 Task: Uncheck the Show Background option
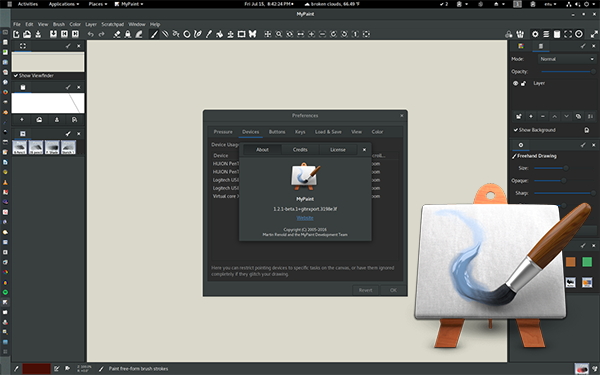coord(516,130)
